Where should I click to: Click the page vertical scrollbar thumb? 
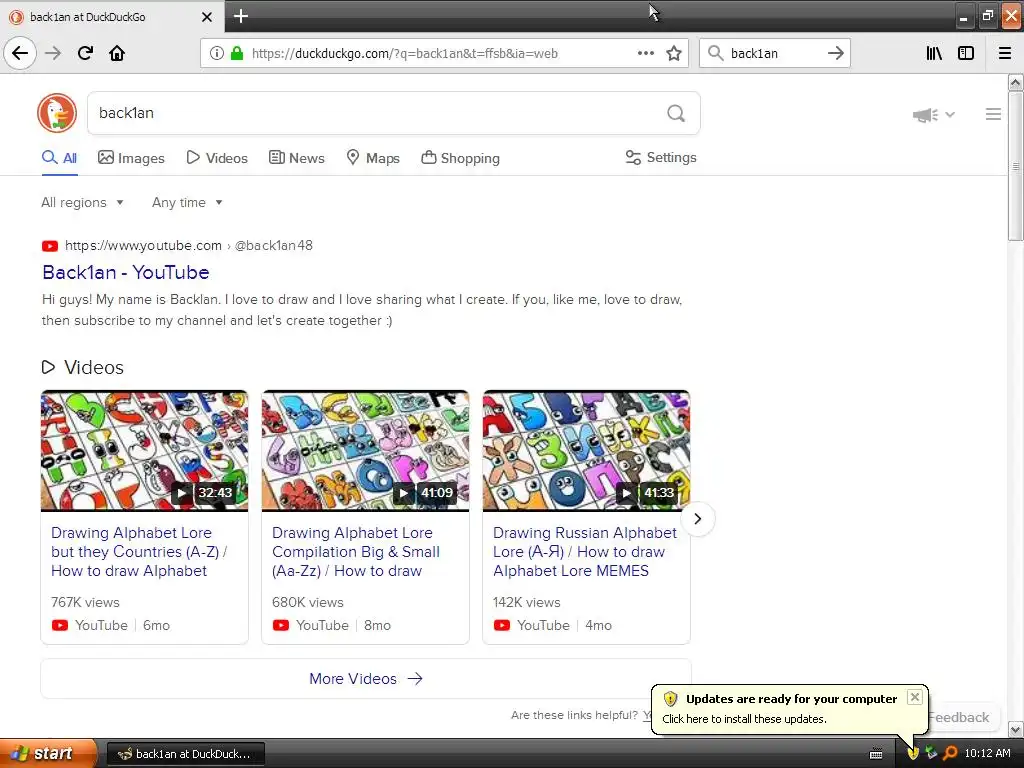click(x=1016, y=167)
